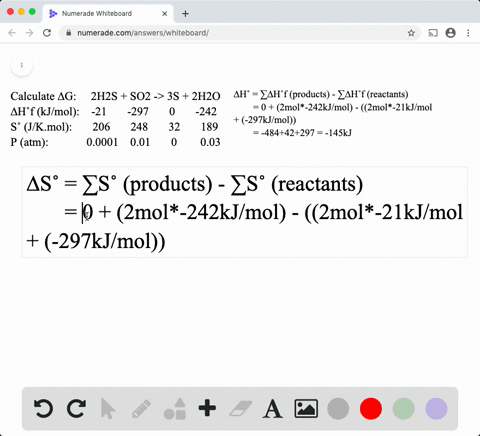Close the Numerade Whiteboard tab
The height and width of the screenshot is (436, 480).
point(165,14)
